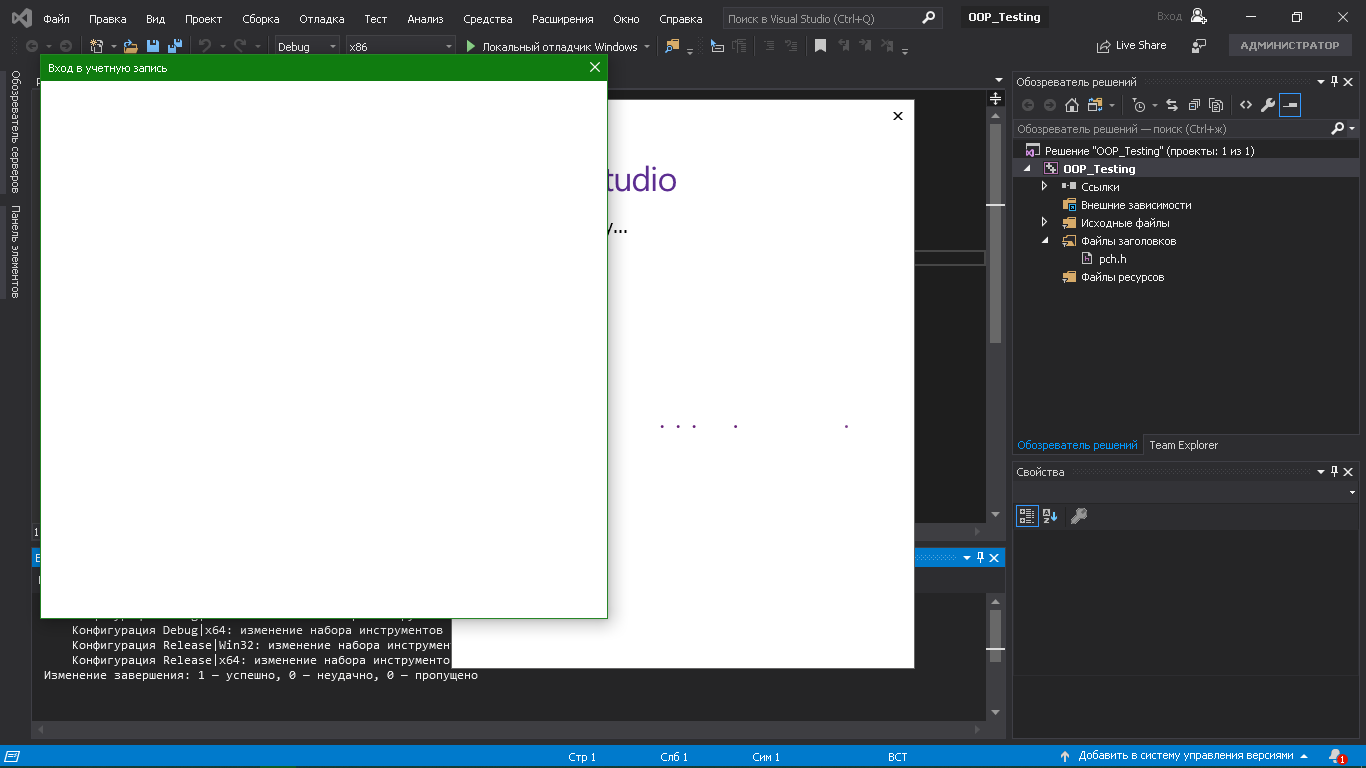Click the Sync with Active Document arrows
1366x768 pixels.
click(x=1172, y=105)
